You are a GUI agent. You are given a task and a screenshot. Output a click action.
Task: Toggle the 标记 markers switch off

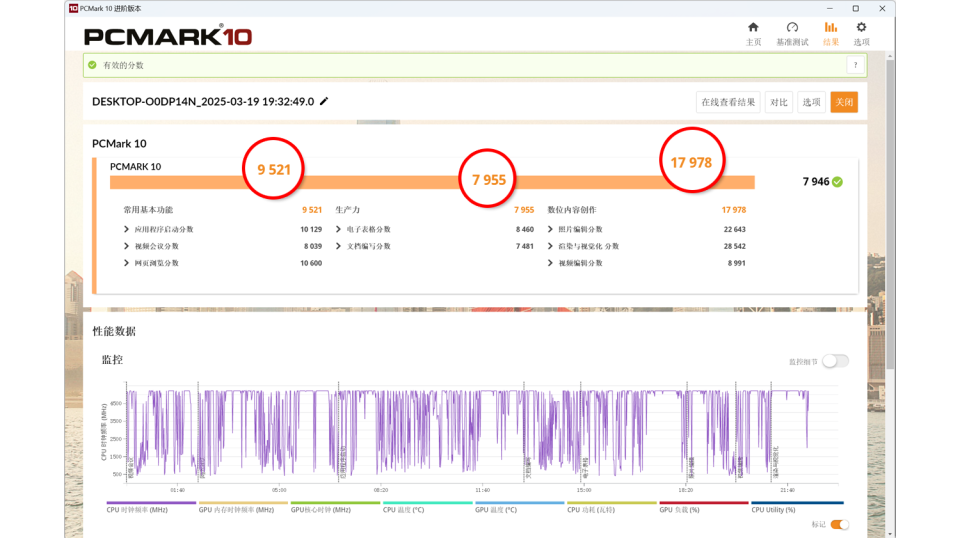(x=840, y=525)
